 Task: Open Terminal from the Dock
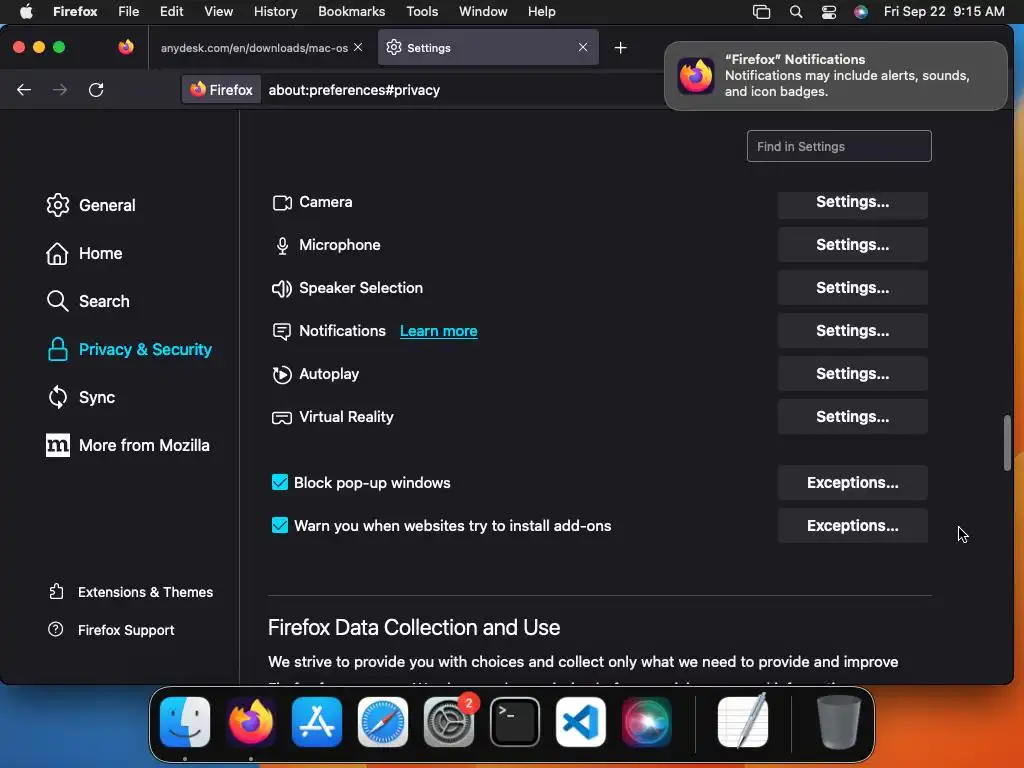[515, 722]
